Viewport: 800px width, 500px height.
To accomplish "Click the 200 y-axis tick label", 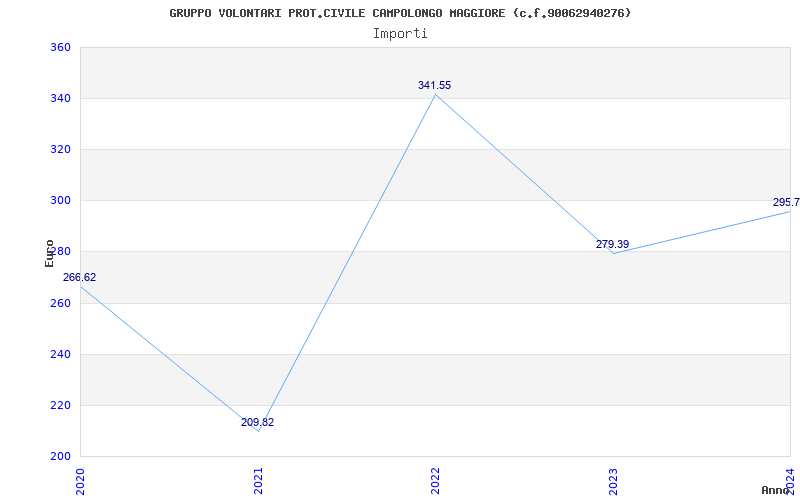I will point(60,457).
